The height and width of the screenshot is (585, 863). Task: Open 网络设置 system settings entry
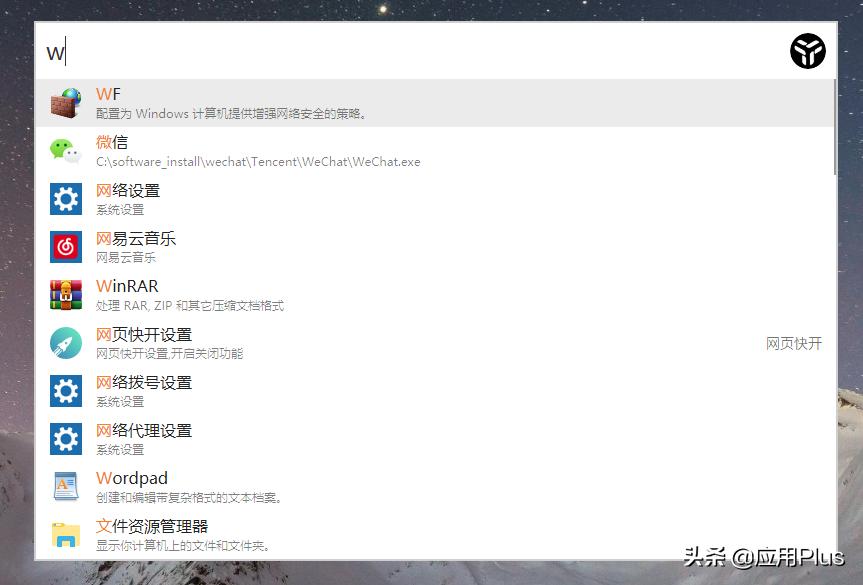point(300,198)
